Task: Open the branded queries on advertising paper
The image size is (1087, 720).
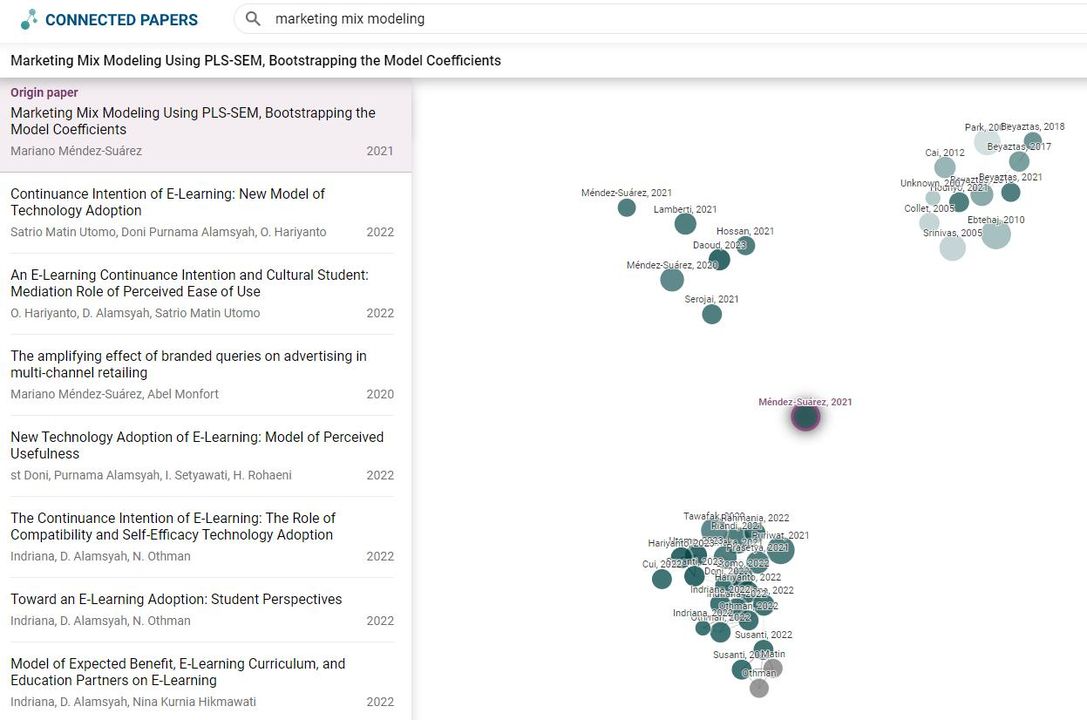Action: pos(202,375)
